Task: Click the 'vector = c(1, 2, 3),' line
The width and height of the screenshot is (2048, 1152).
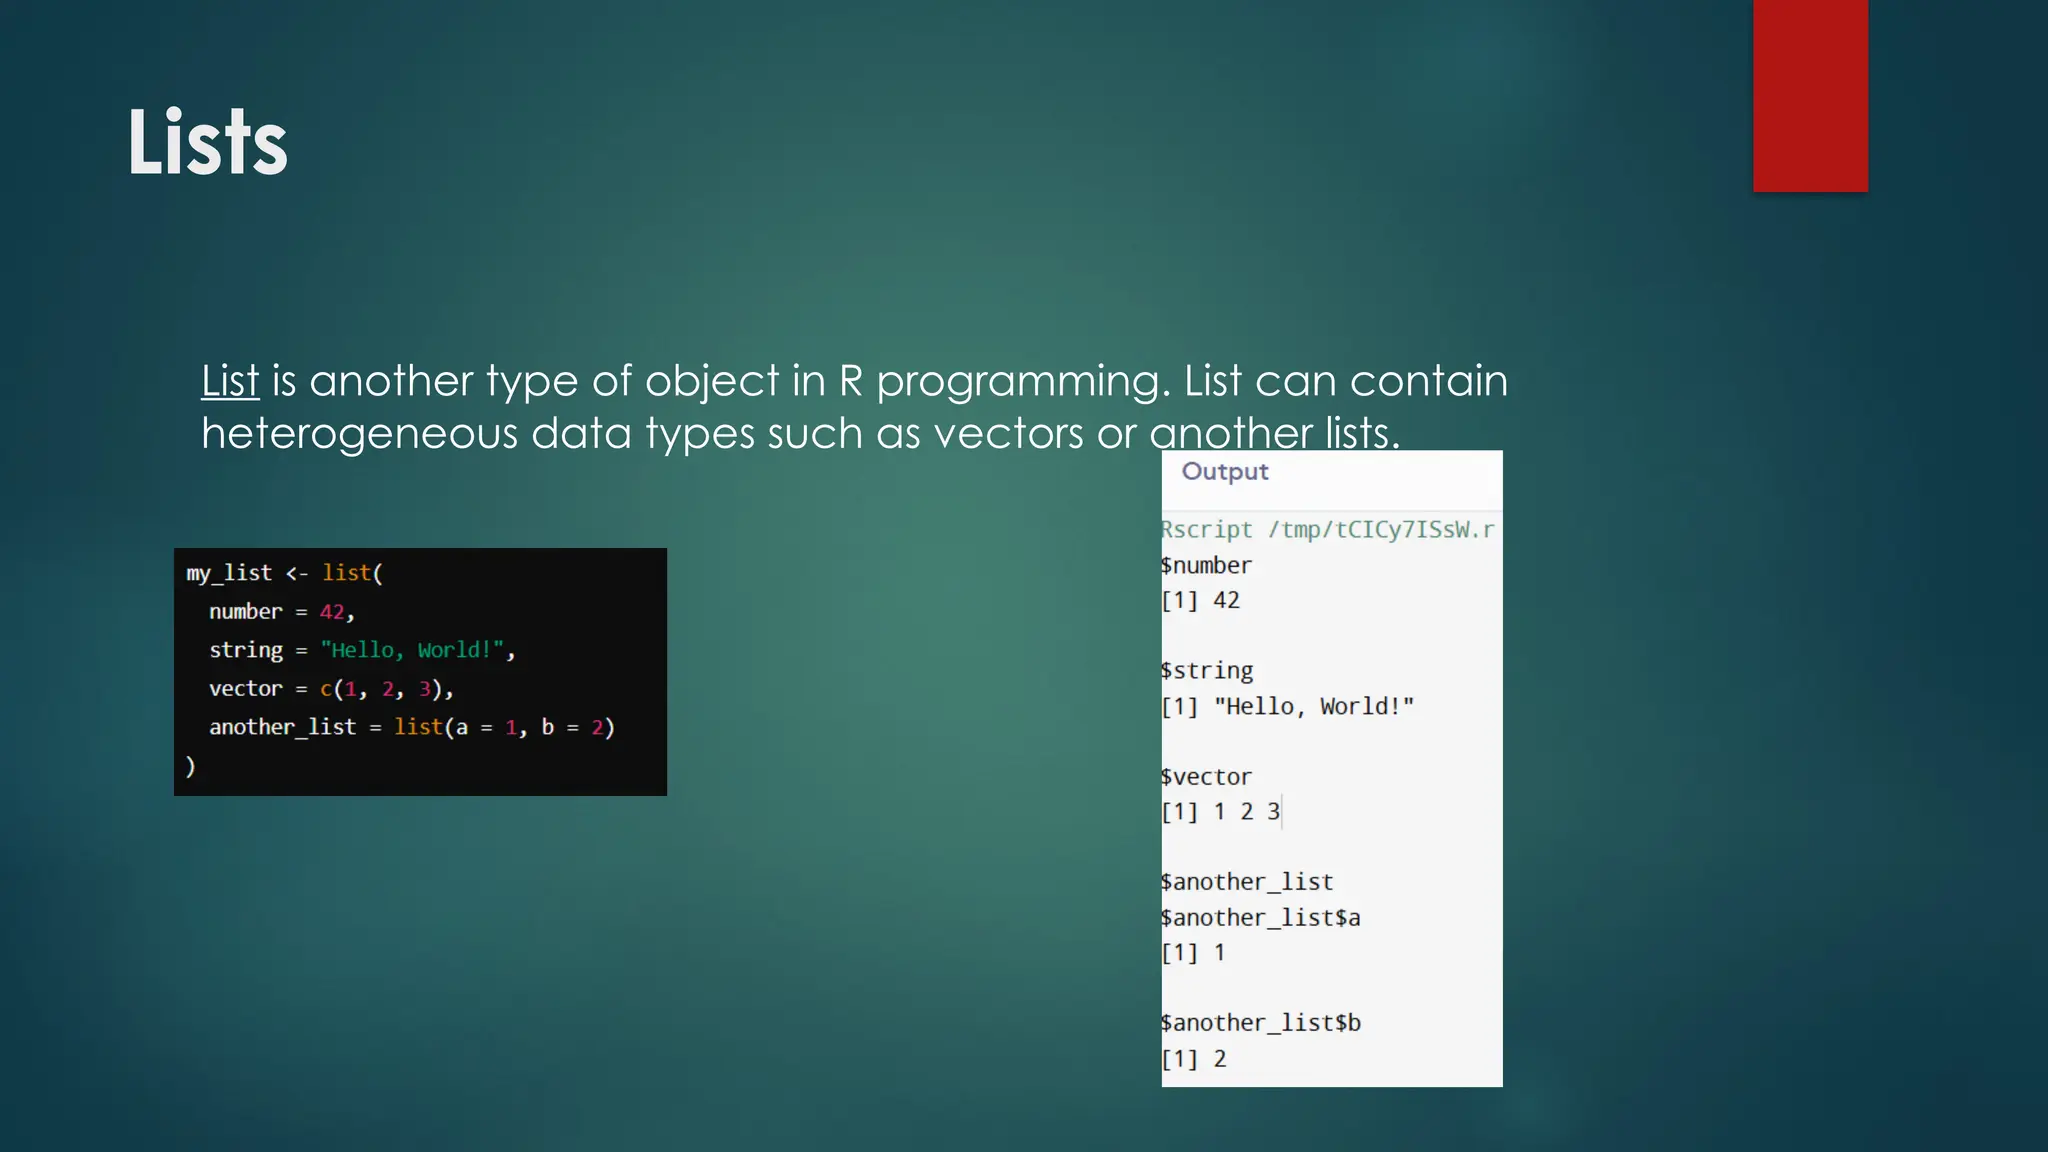Action: pyautogui.click(x=332, y=689)
